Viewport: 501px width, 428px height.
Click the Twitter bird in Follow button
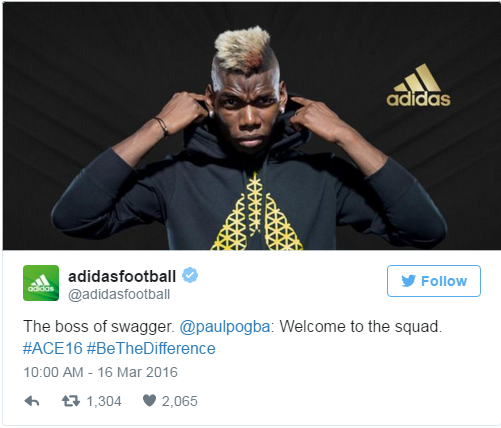point(409,281)
